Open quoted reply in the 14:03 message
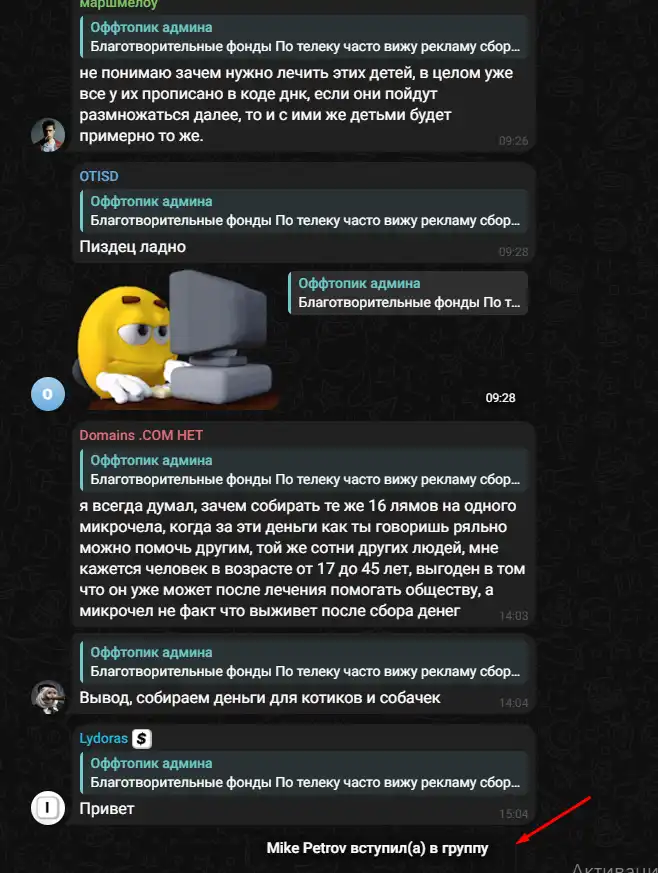Image resolution: width=658 pixels, height=873 pixels. tap(304, 470)
